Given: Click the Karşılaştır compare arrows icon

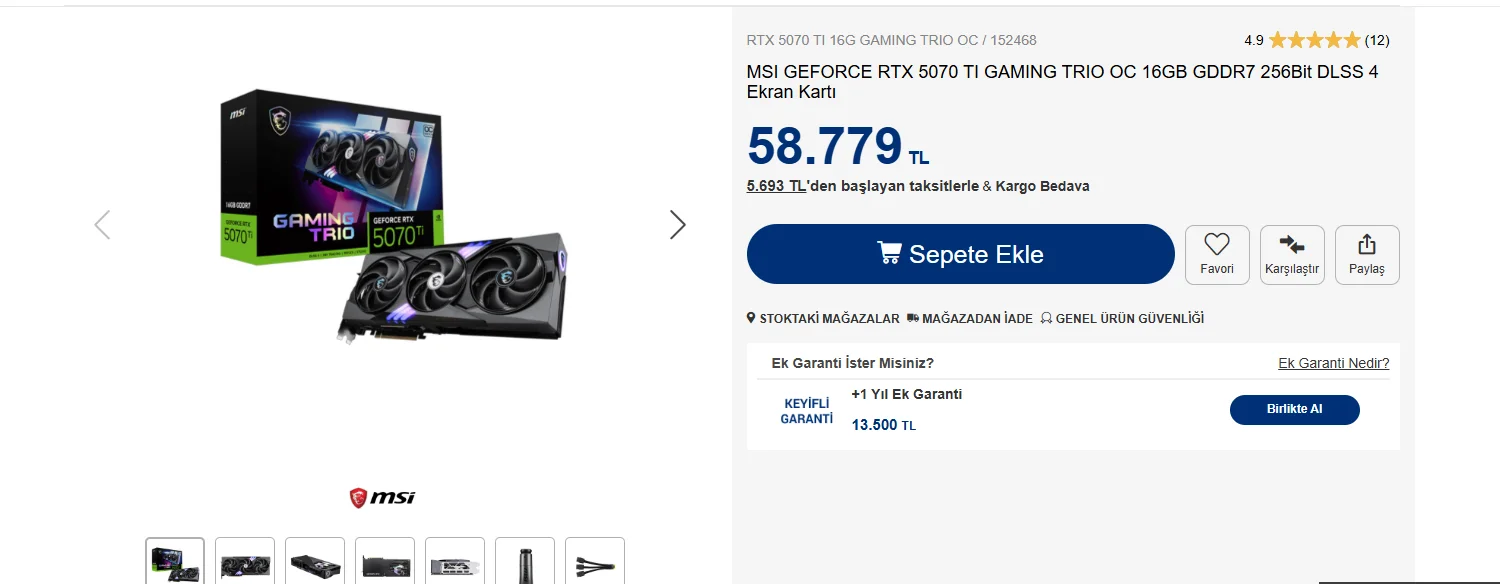Looking at the screenshot, I should click(1292, 254).
